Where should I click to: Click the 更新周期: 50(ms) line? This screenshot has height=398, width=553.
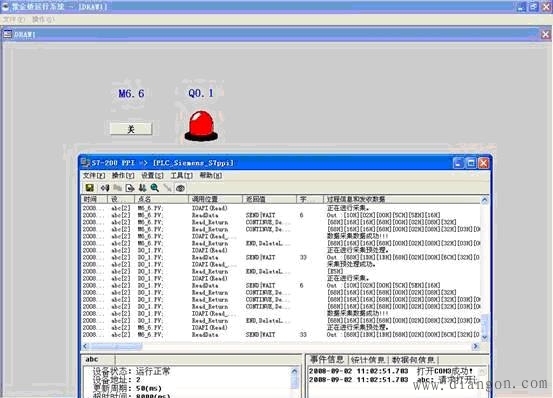point(127,388)
